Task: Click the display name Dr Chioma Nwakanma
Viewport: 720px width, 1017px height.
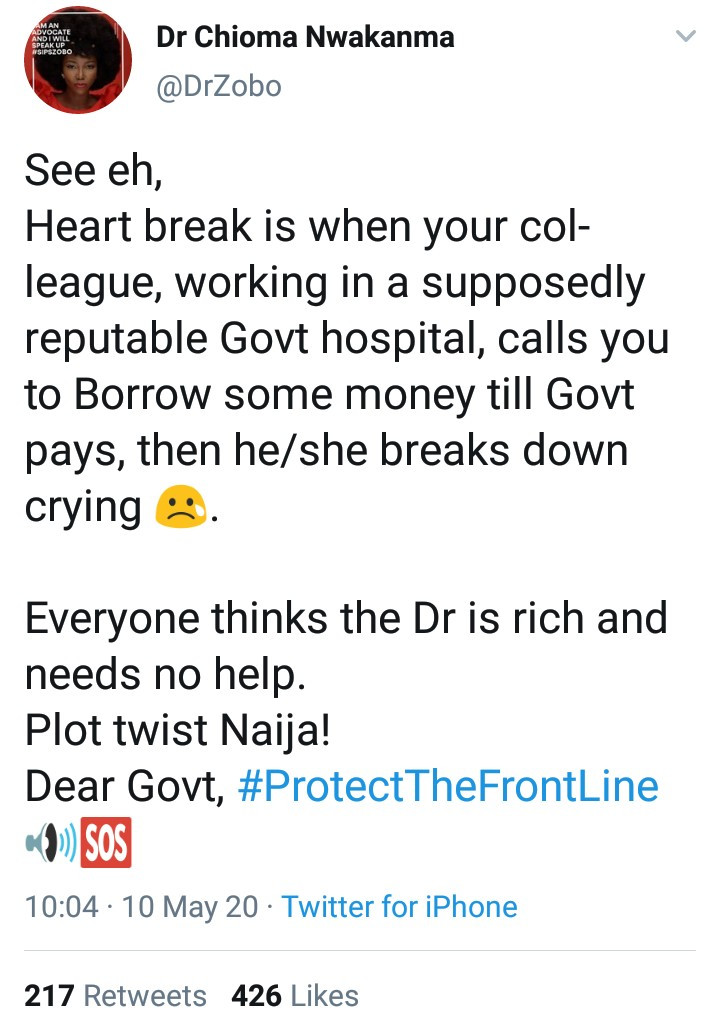Action: (305, 37)
